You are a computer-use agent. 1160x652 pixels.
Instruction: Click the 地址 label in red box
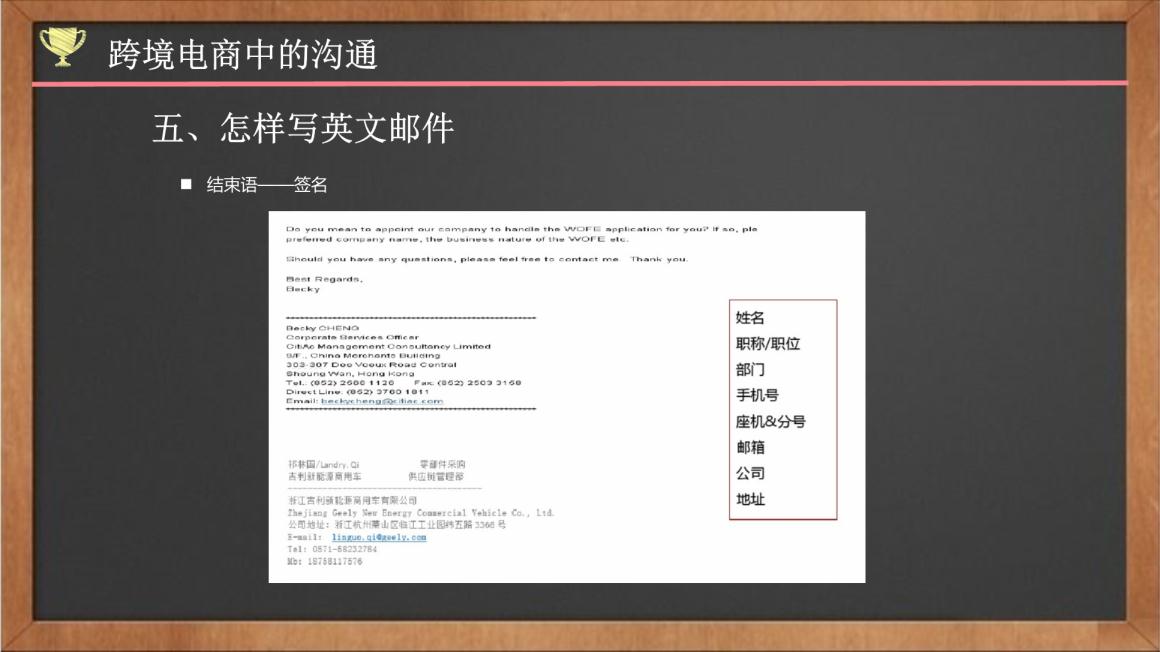(x=750, y=500)
